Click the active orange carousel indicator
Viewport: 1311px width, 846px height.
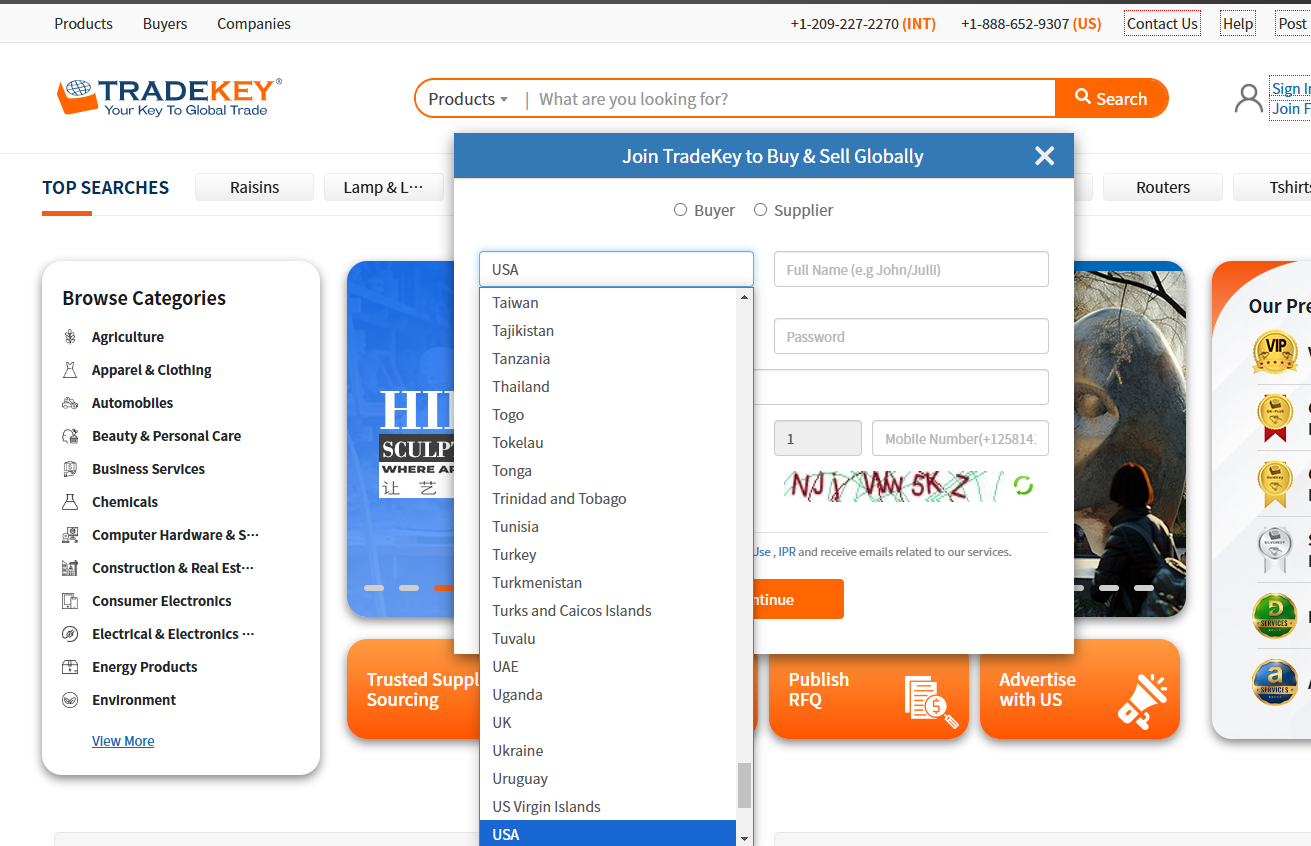coord(444,588)
